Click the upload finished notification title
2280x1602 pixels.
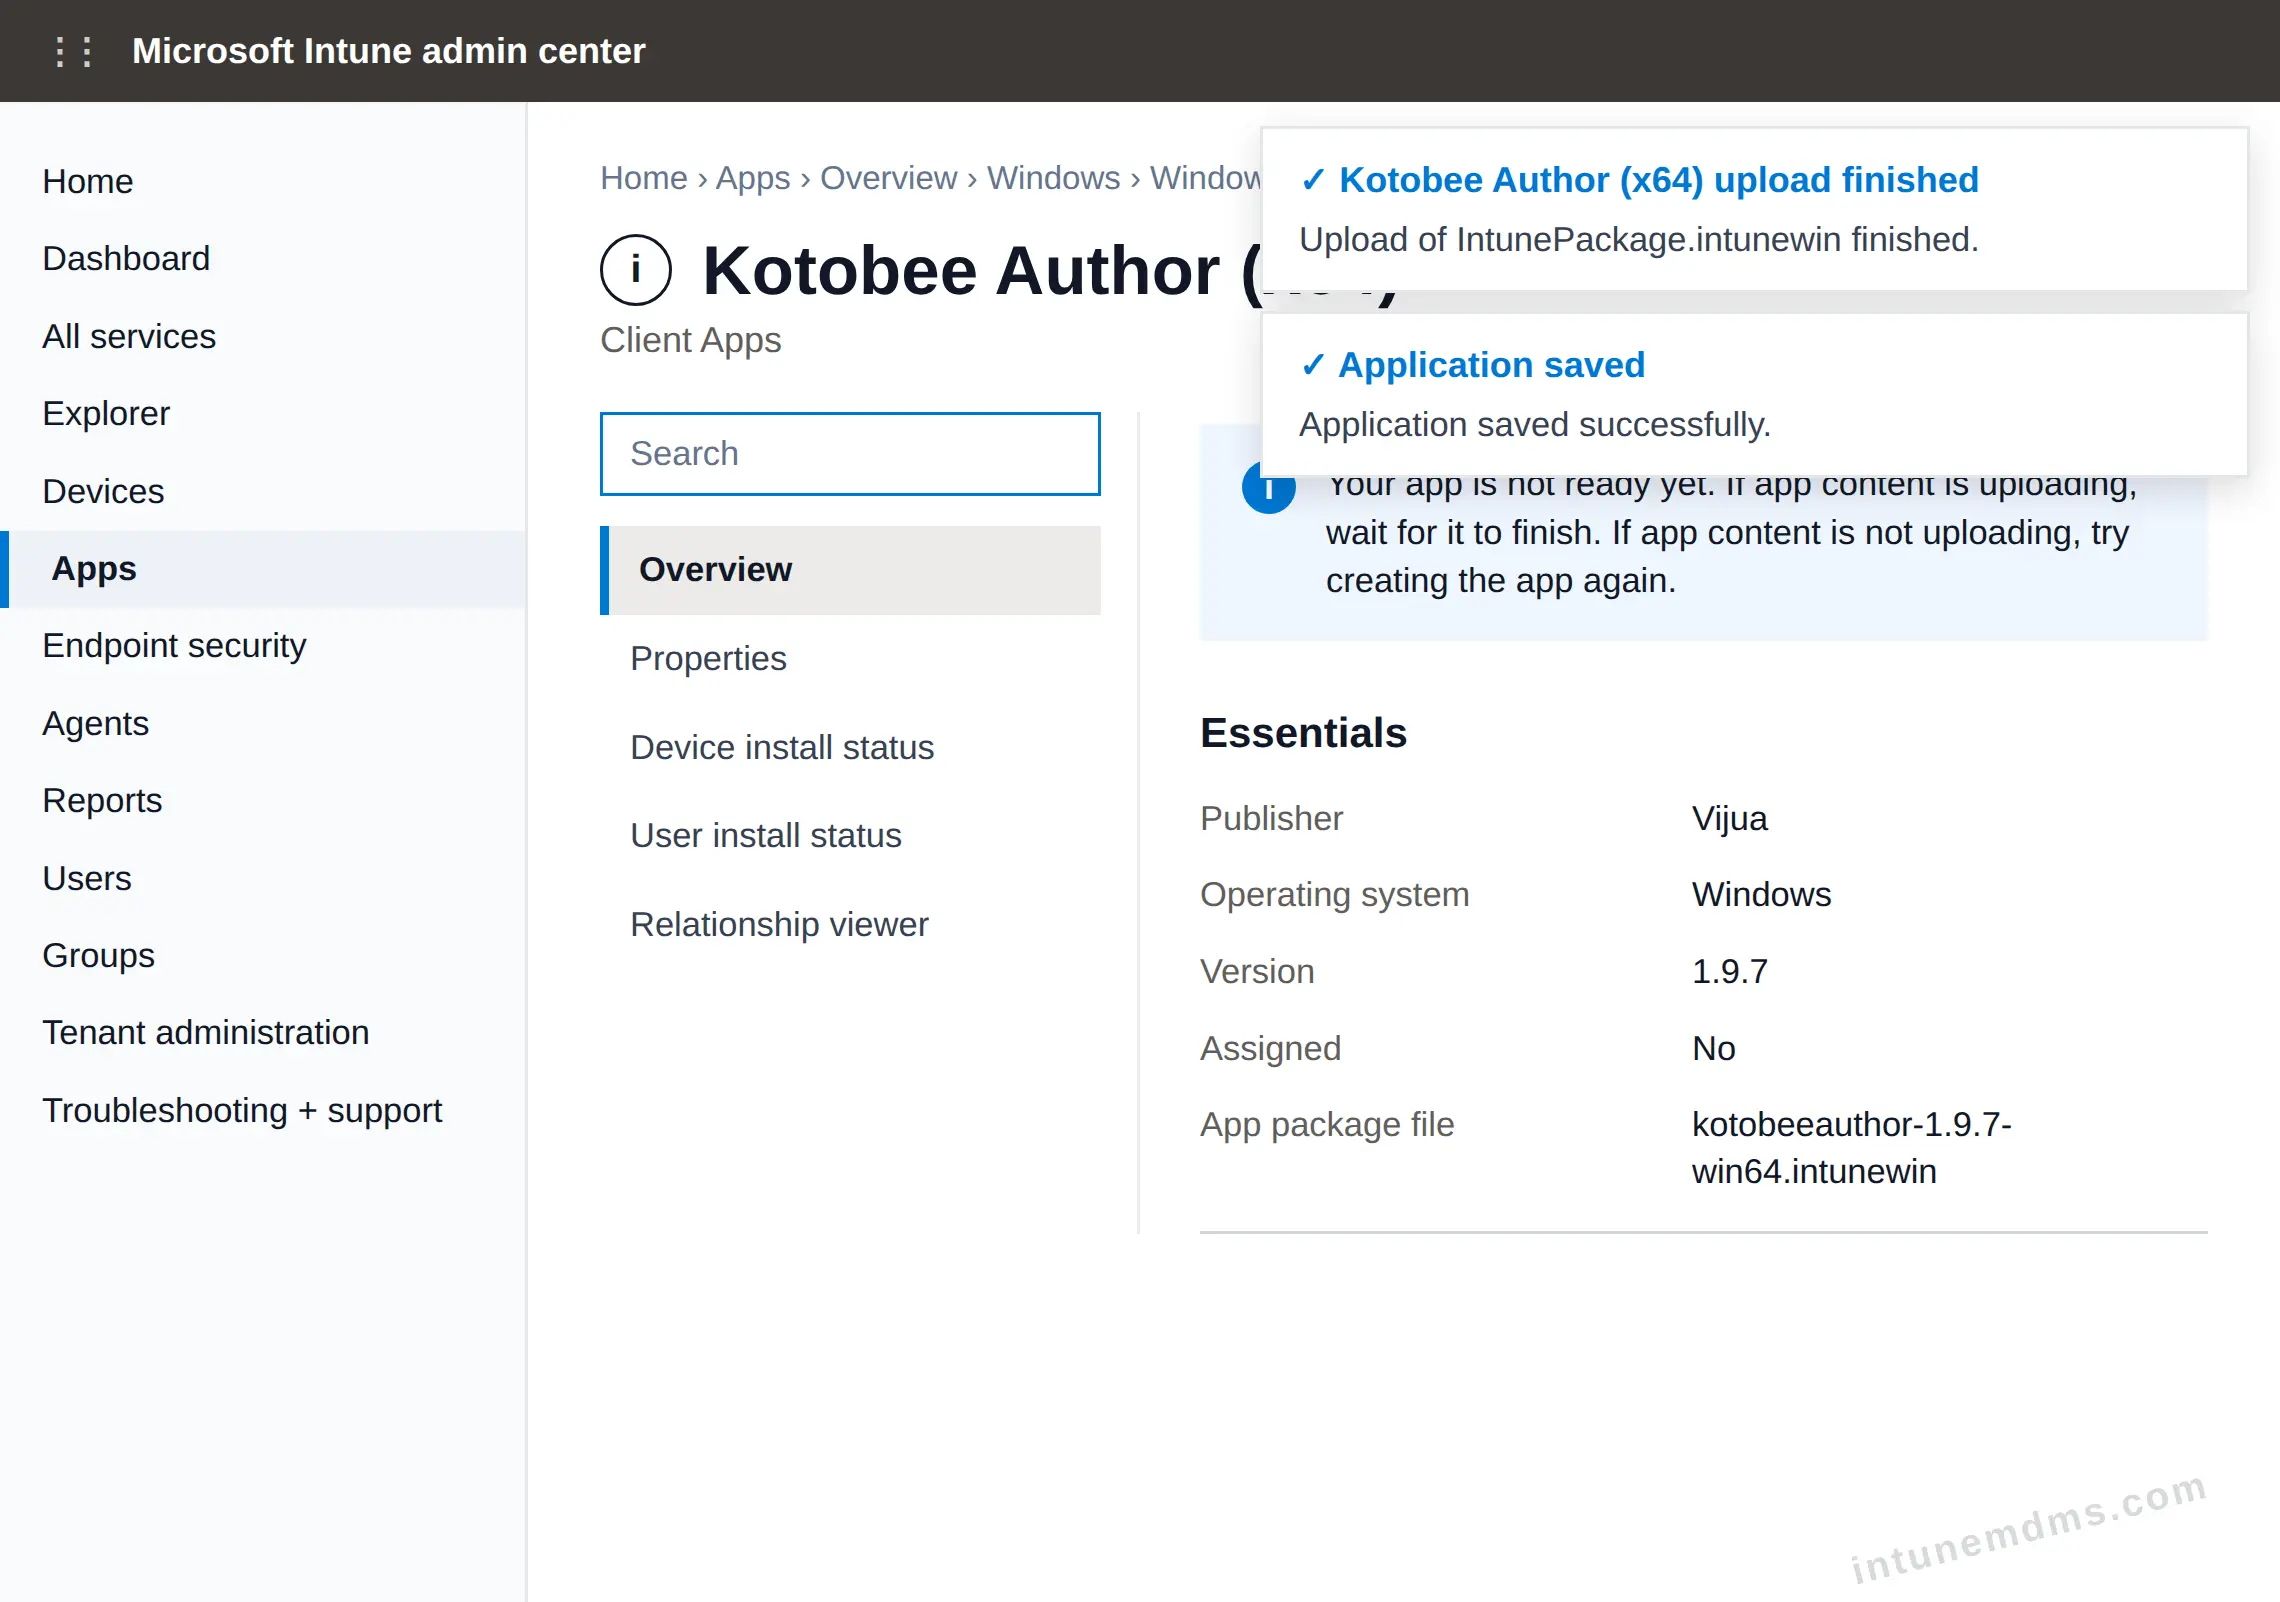(1658, 180)
